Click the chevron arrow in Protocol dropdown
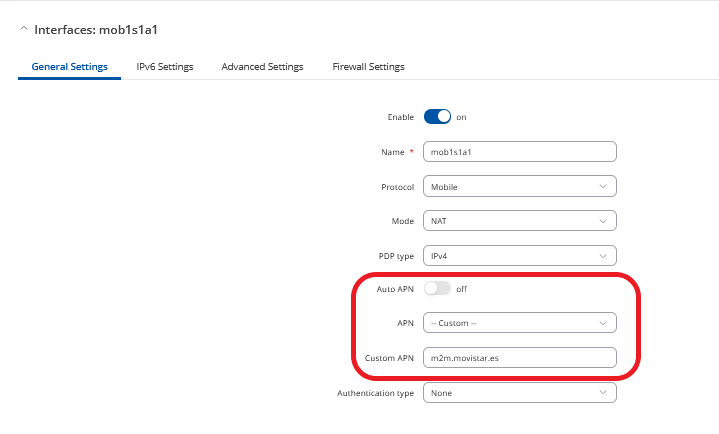This screenshot has width=719, height=434. click(x=603, y=186)
